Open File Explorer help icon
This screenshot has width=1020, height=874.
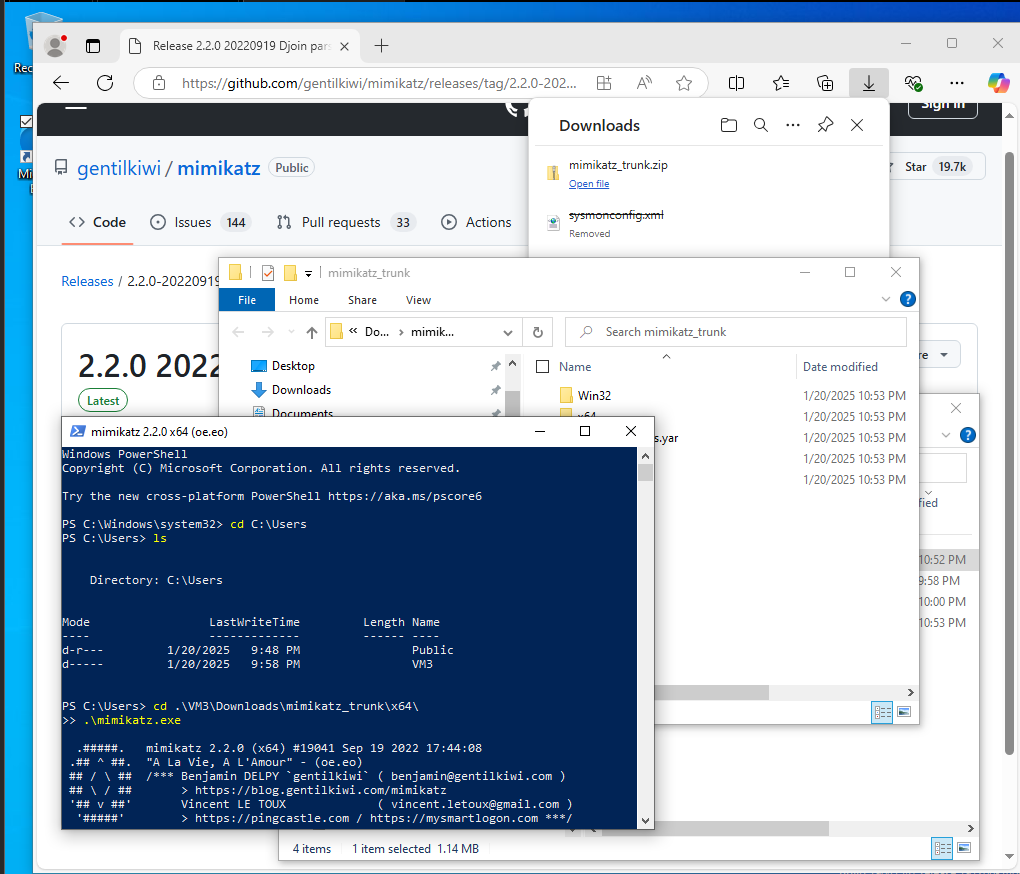click(x=907, y=299)
